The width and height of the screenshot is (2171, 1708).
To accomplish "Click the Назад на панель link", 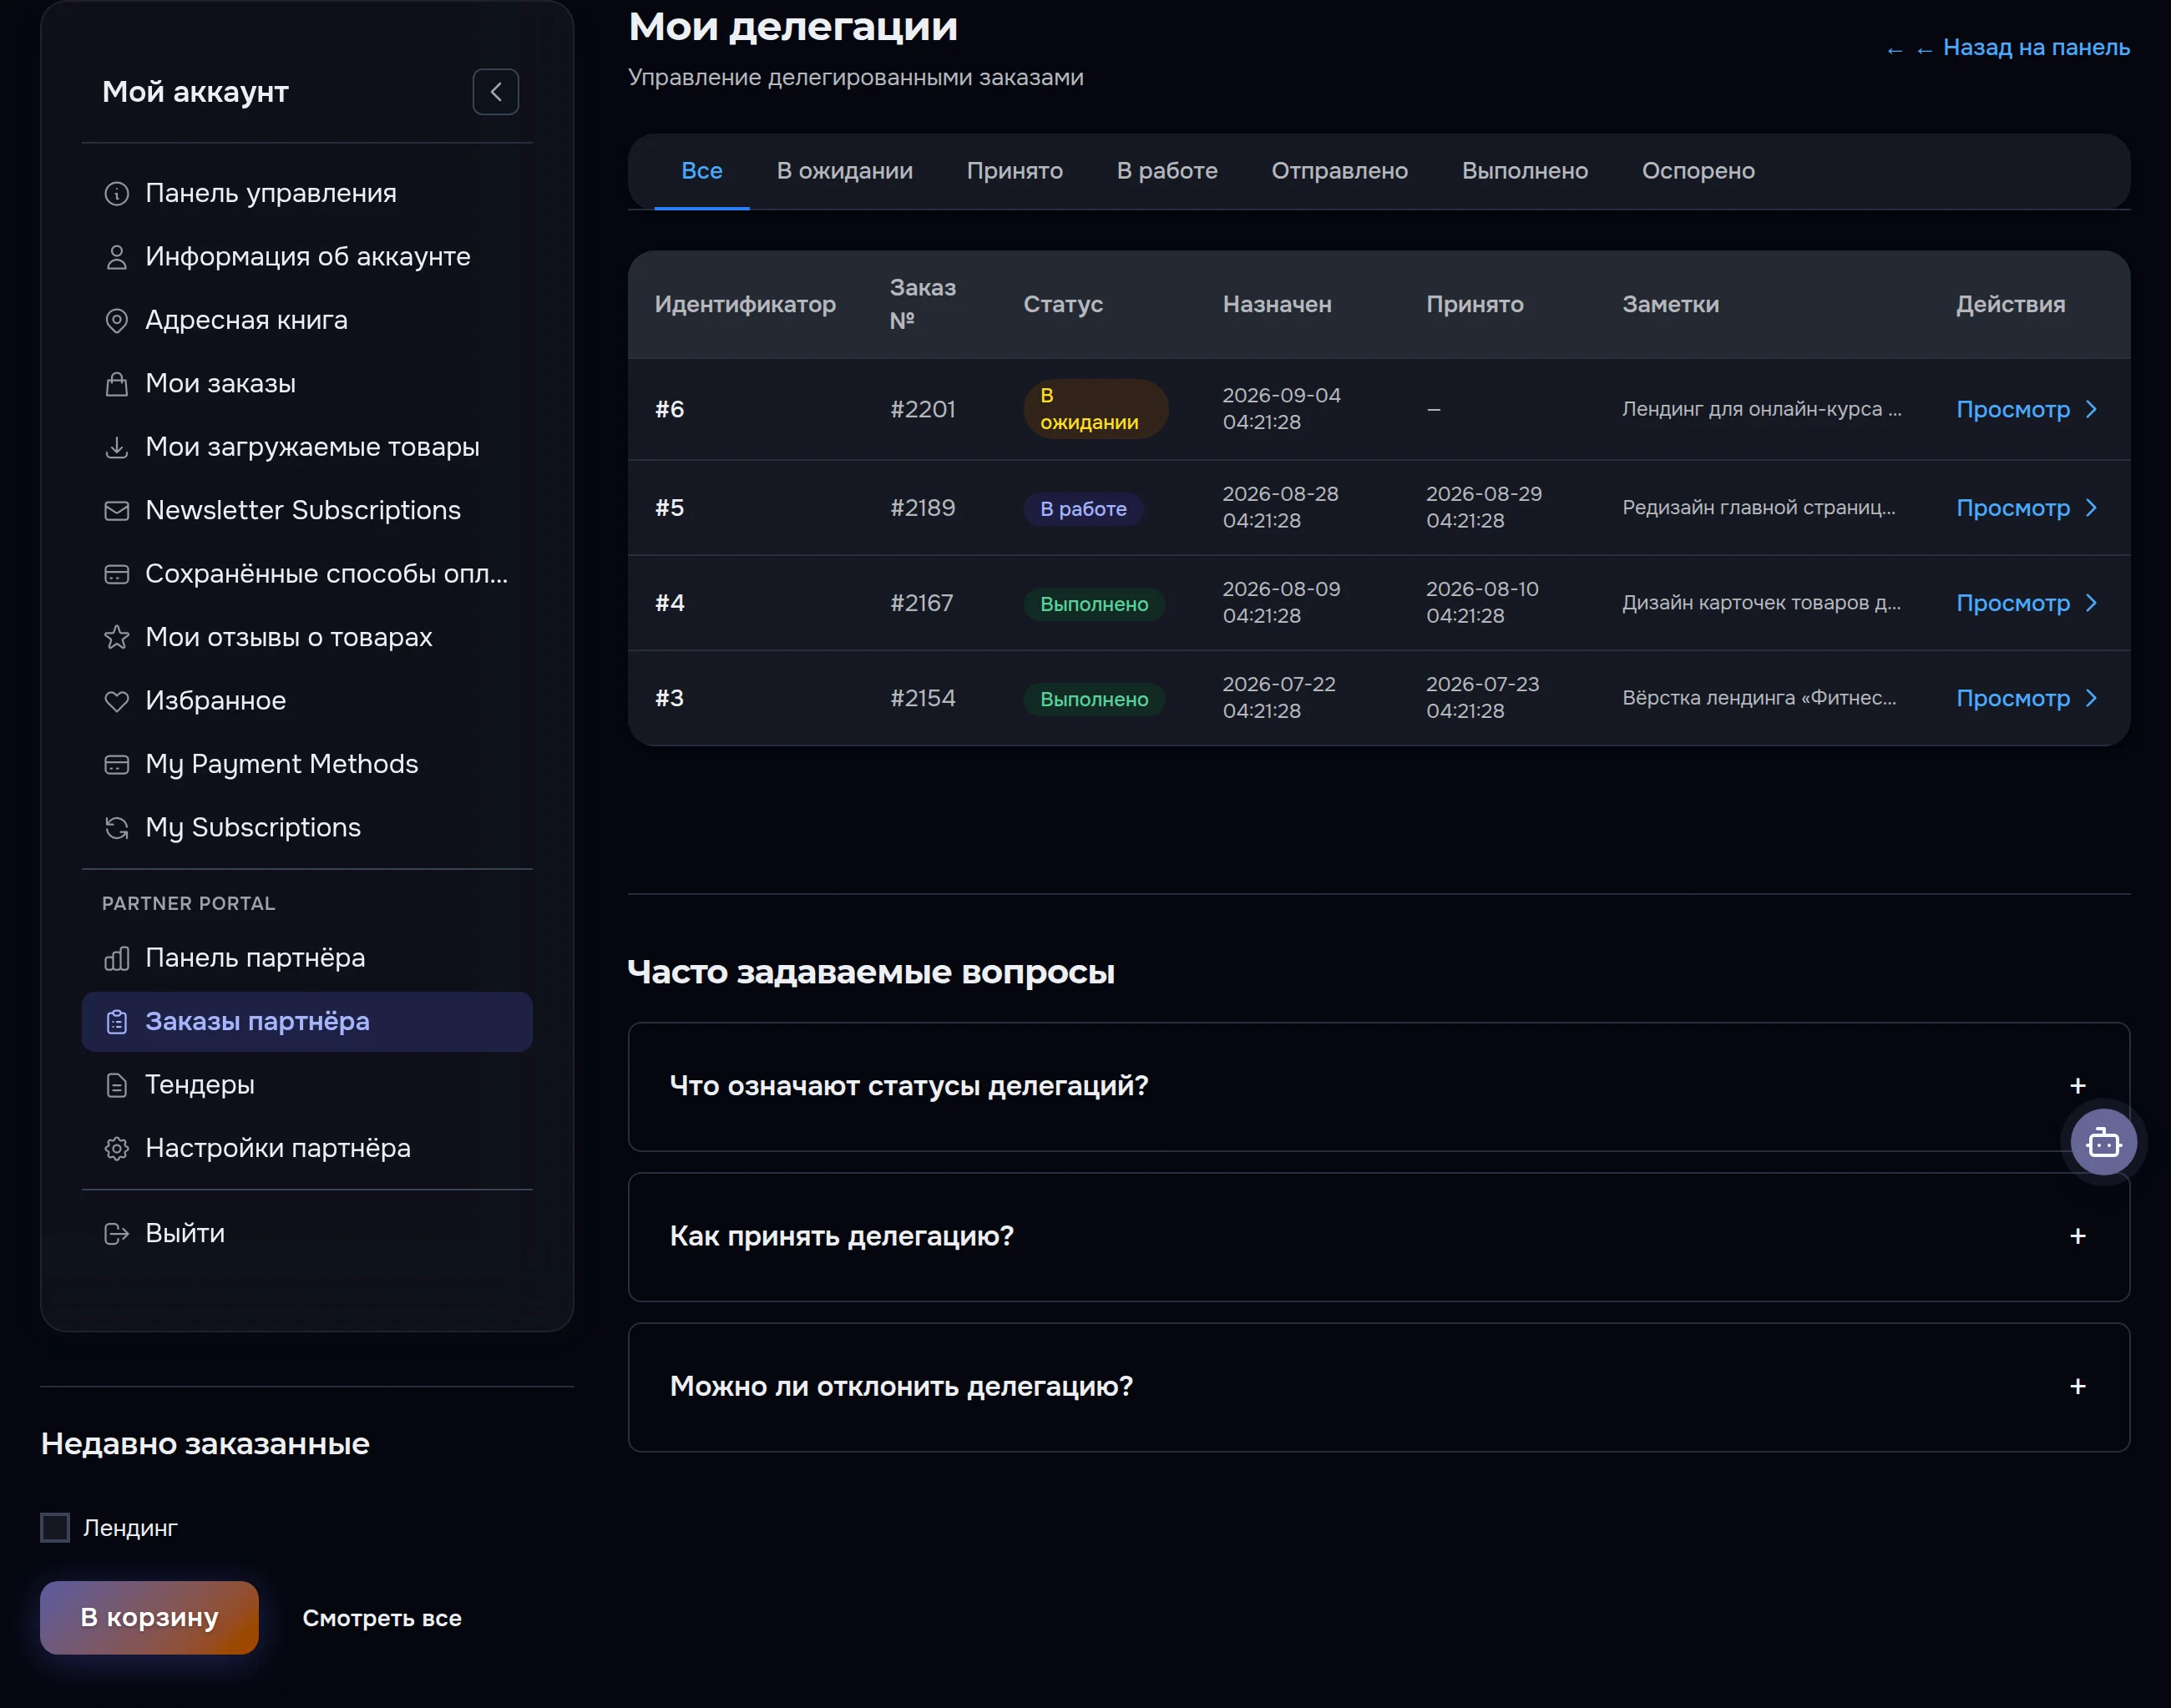I will [2008, 48].
